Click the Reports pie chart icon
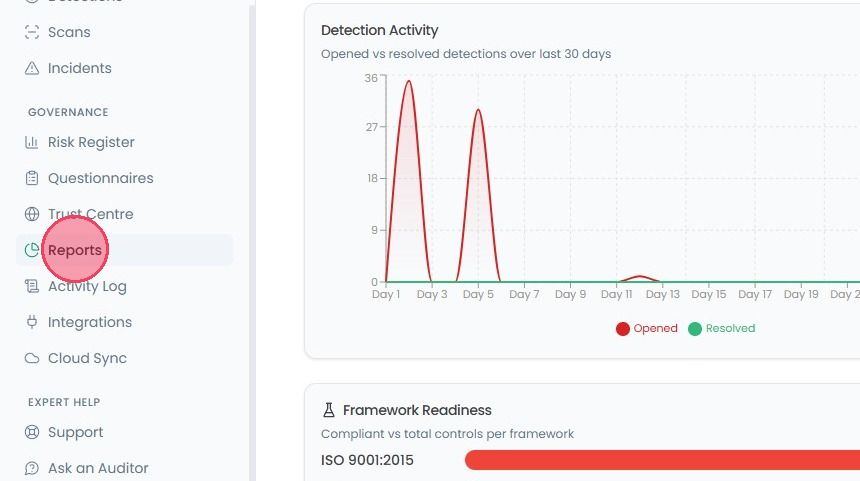Screen dimensions: 860x481 (x=32, y=250)
